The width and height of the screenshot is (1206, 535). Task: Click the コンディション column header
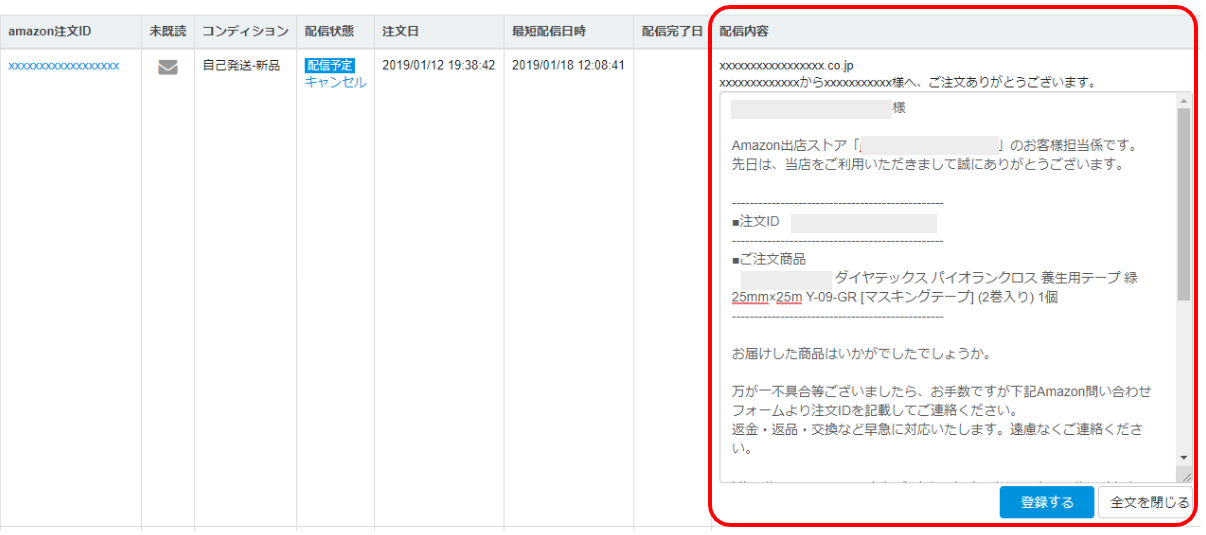(245, 32)
